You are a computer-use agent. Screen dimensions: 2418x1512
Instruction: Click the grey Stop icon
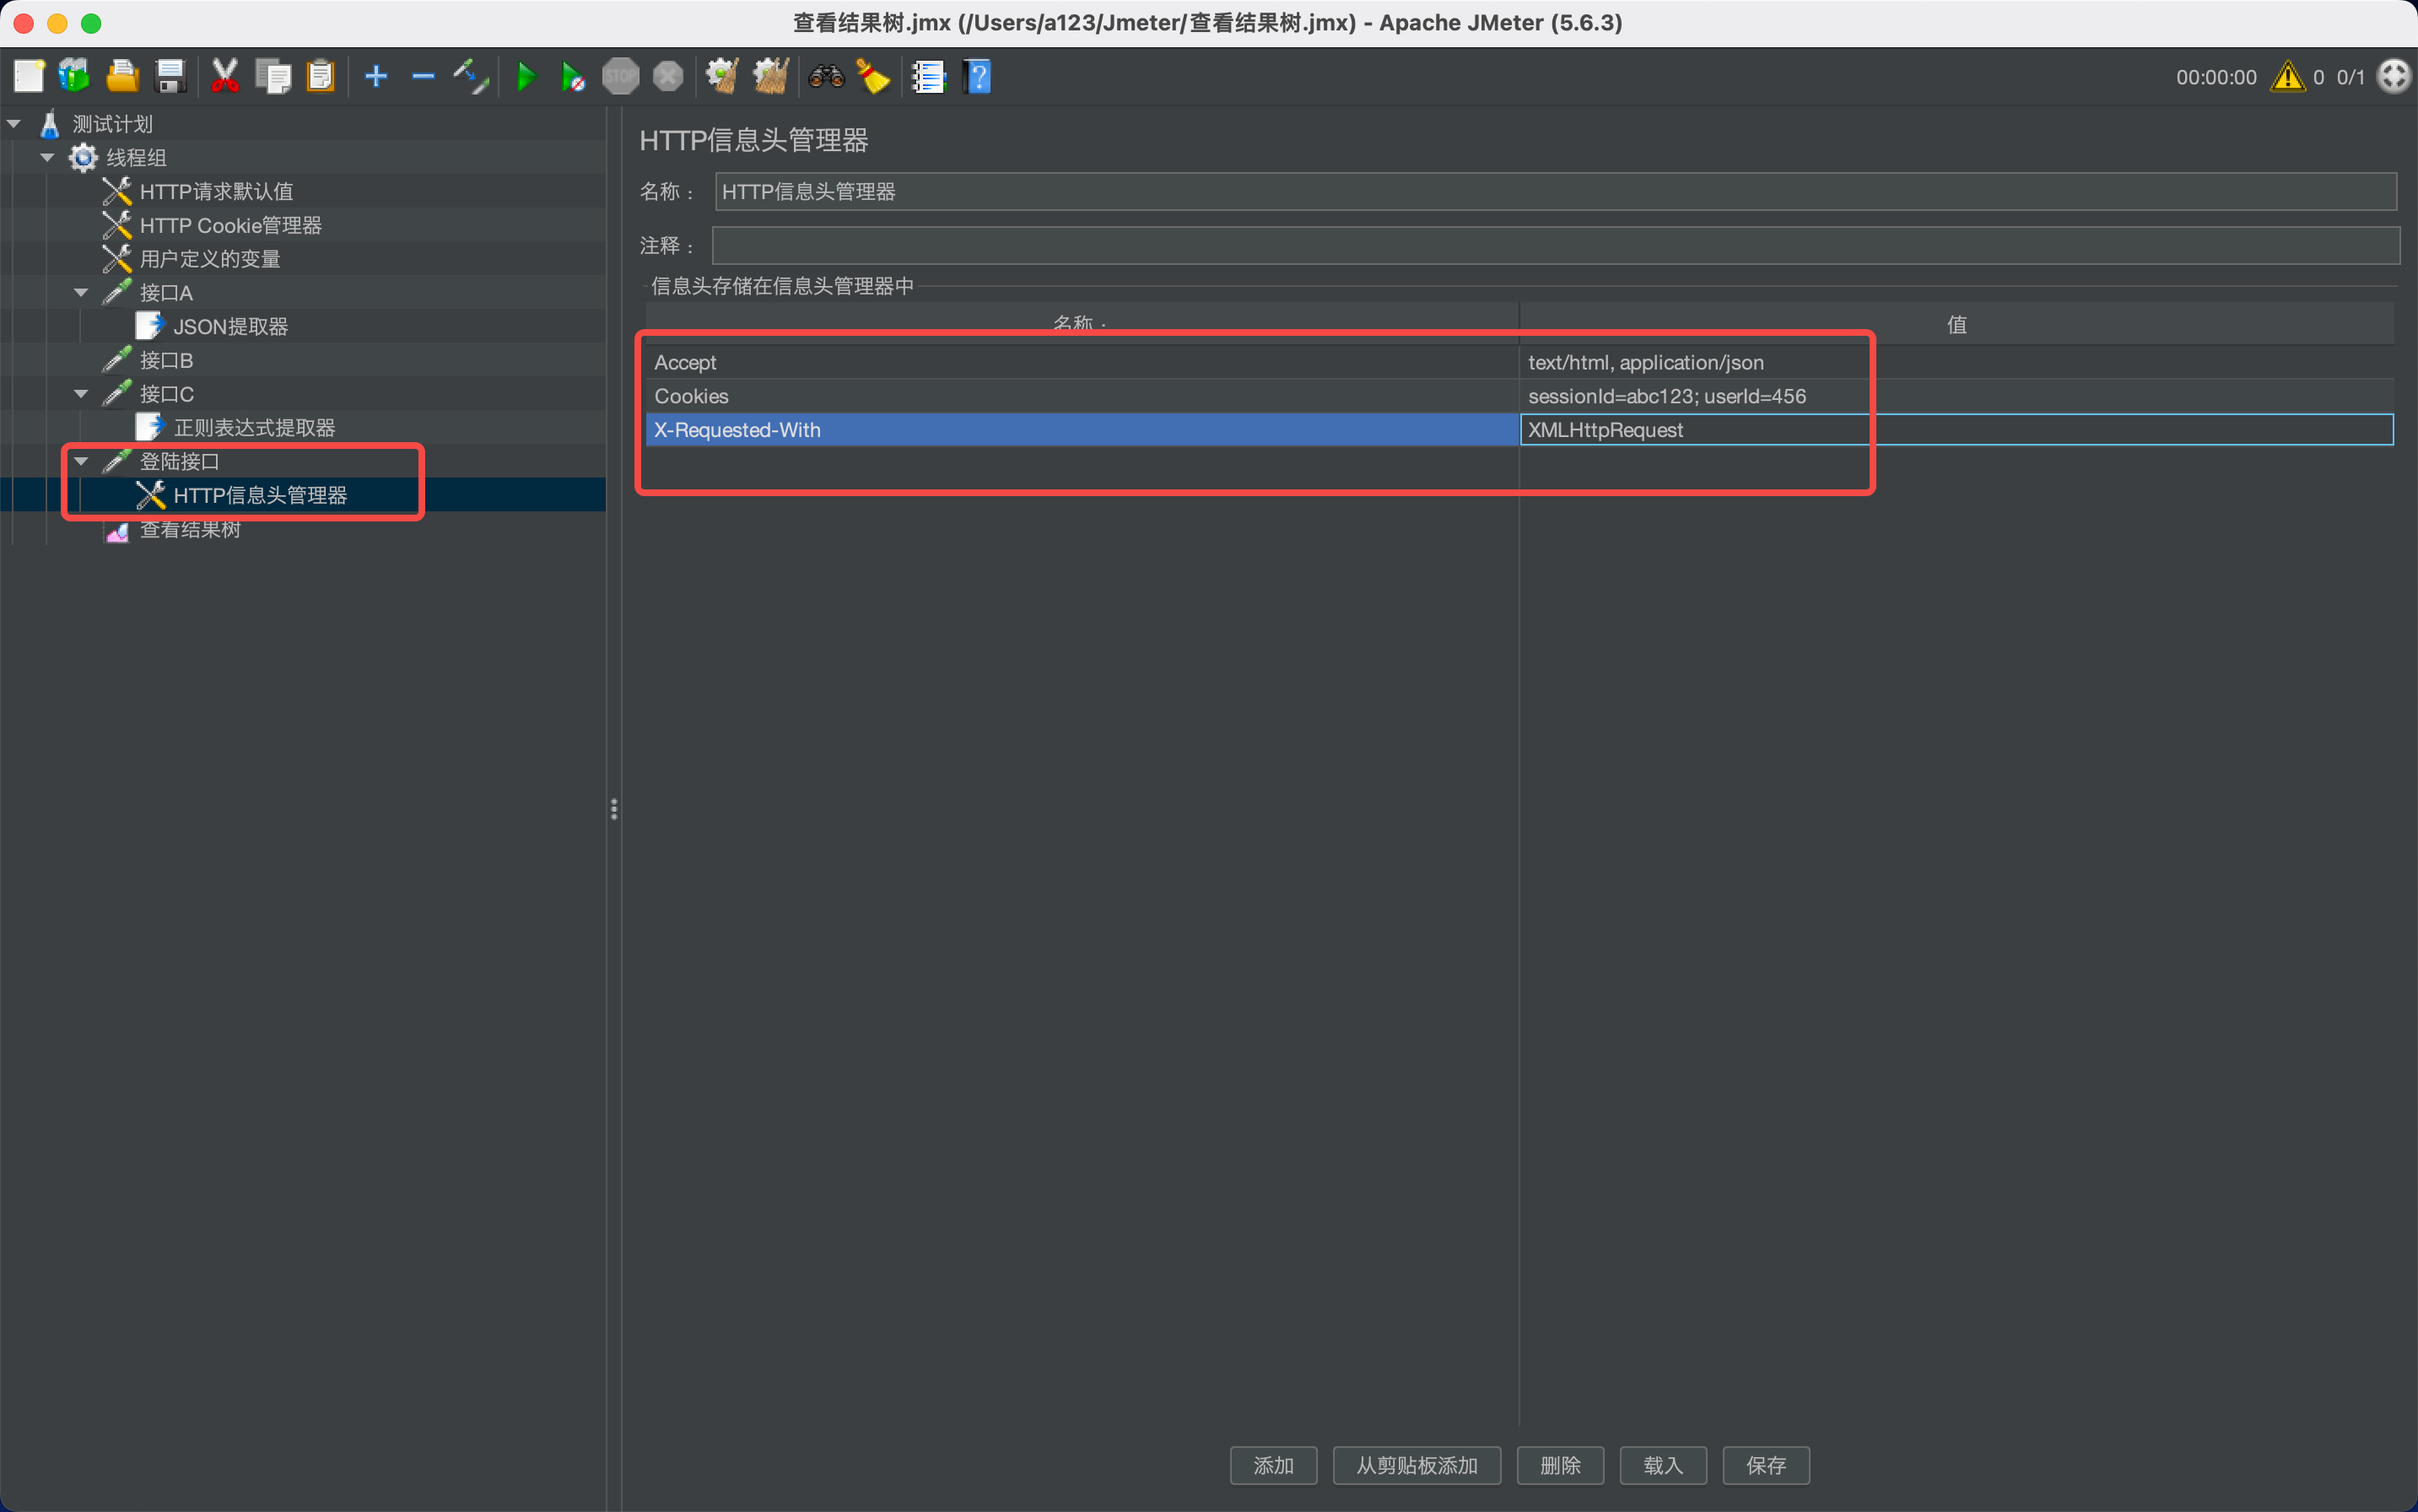pos(620,77)
